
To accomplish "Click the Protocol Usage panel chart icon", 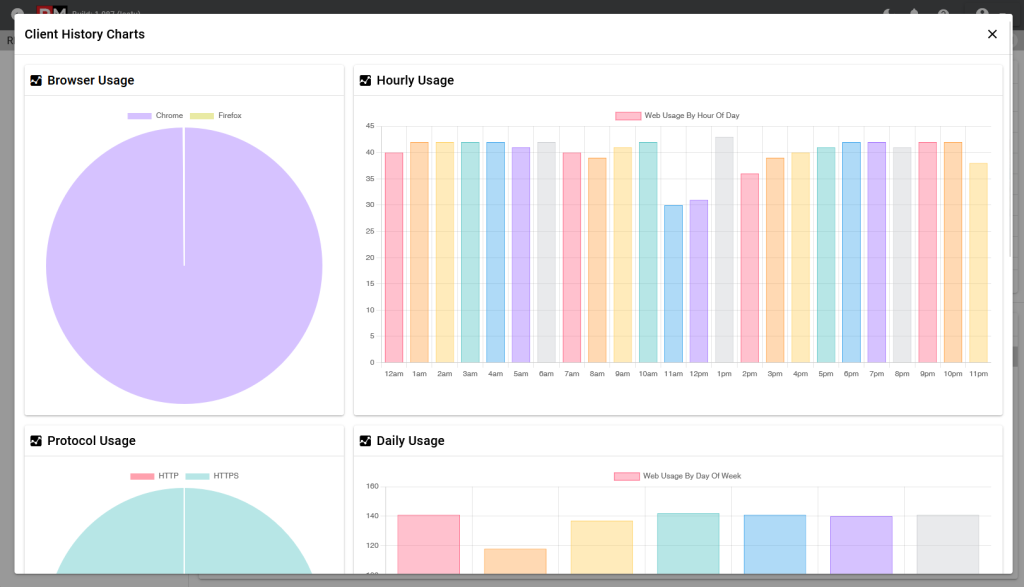I will (x=35, y=440).
